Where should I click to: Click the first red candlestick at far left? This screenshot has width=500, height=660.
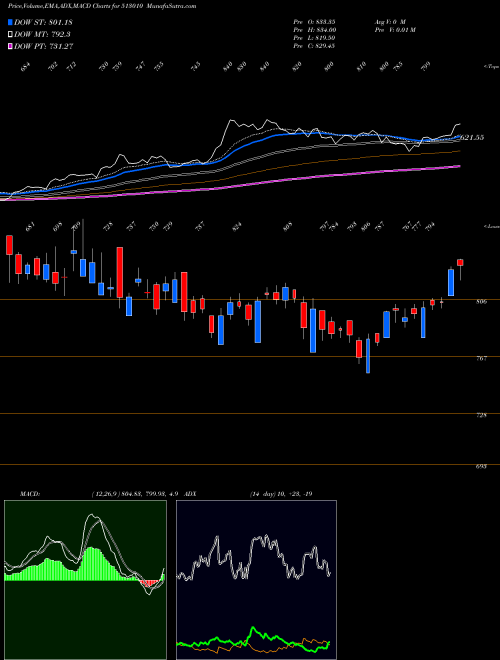click(9, 245)
